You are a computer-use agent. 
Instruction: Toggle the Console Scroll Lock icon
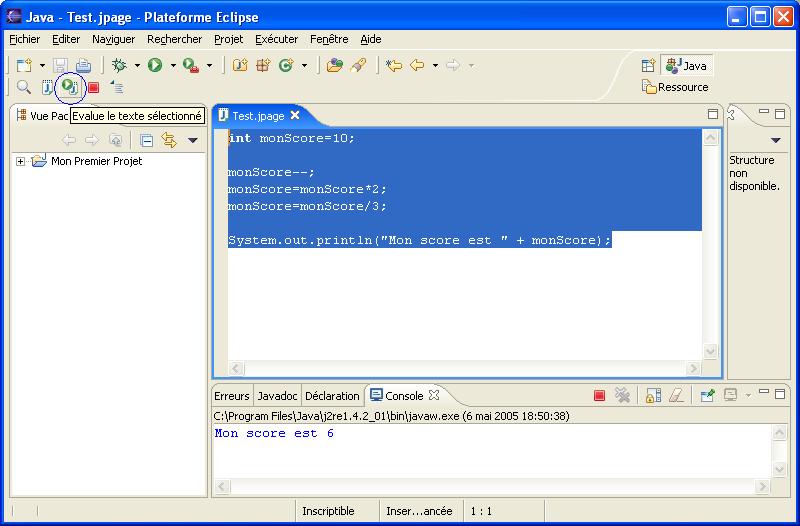[652, 395]
